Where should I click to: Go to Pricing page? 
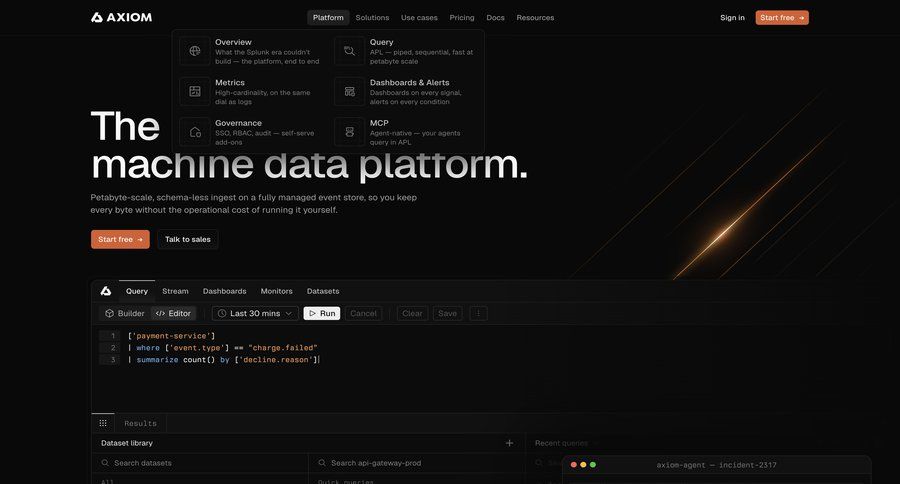click(x=462, y=18)
